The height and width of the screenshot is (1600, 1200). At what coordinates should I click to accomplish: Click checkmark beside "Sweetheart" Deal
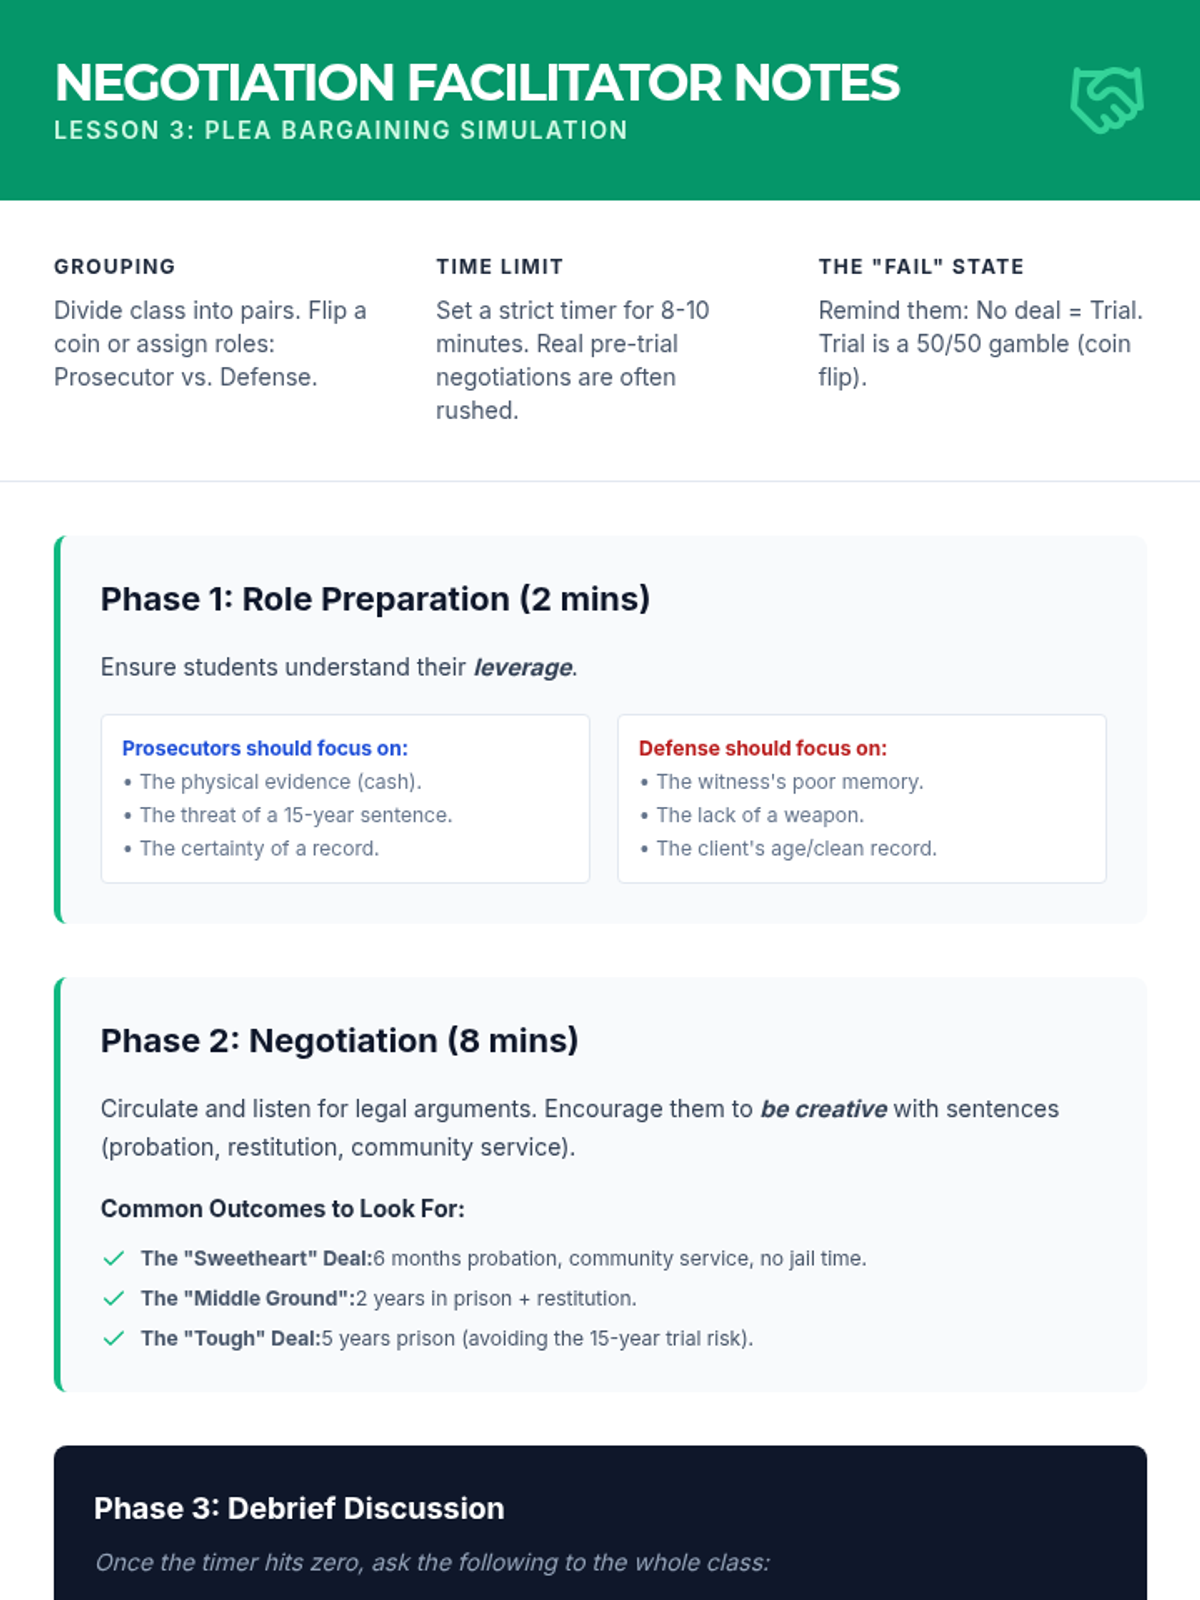(114, 1258)
